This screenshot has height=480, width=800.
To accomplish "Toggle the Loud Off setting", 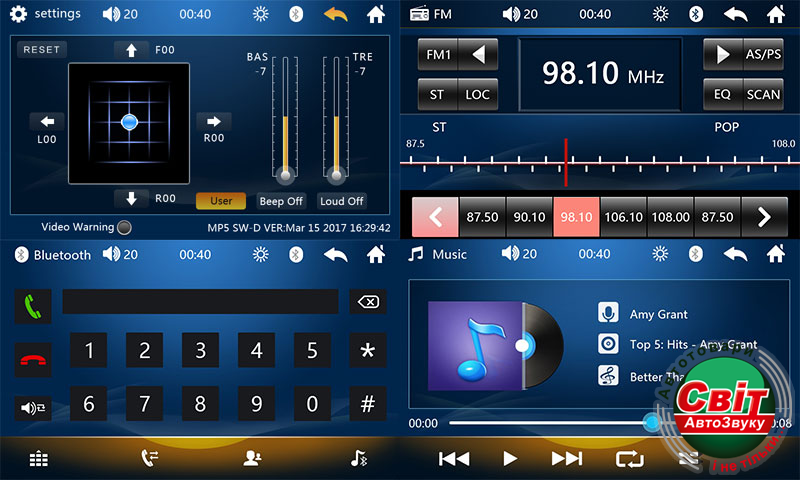I will click(341, 201).
